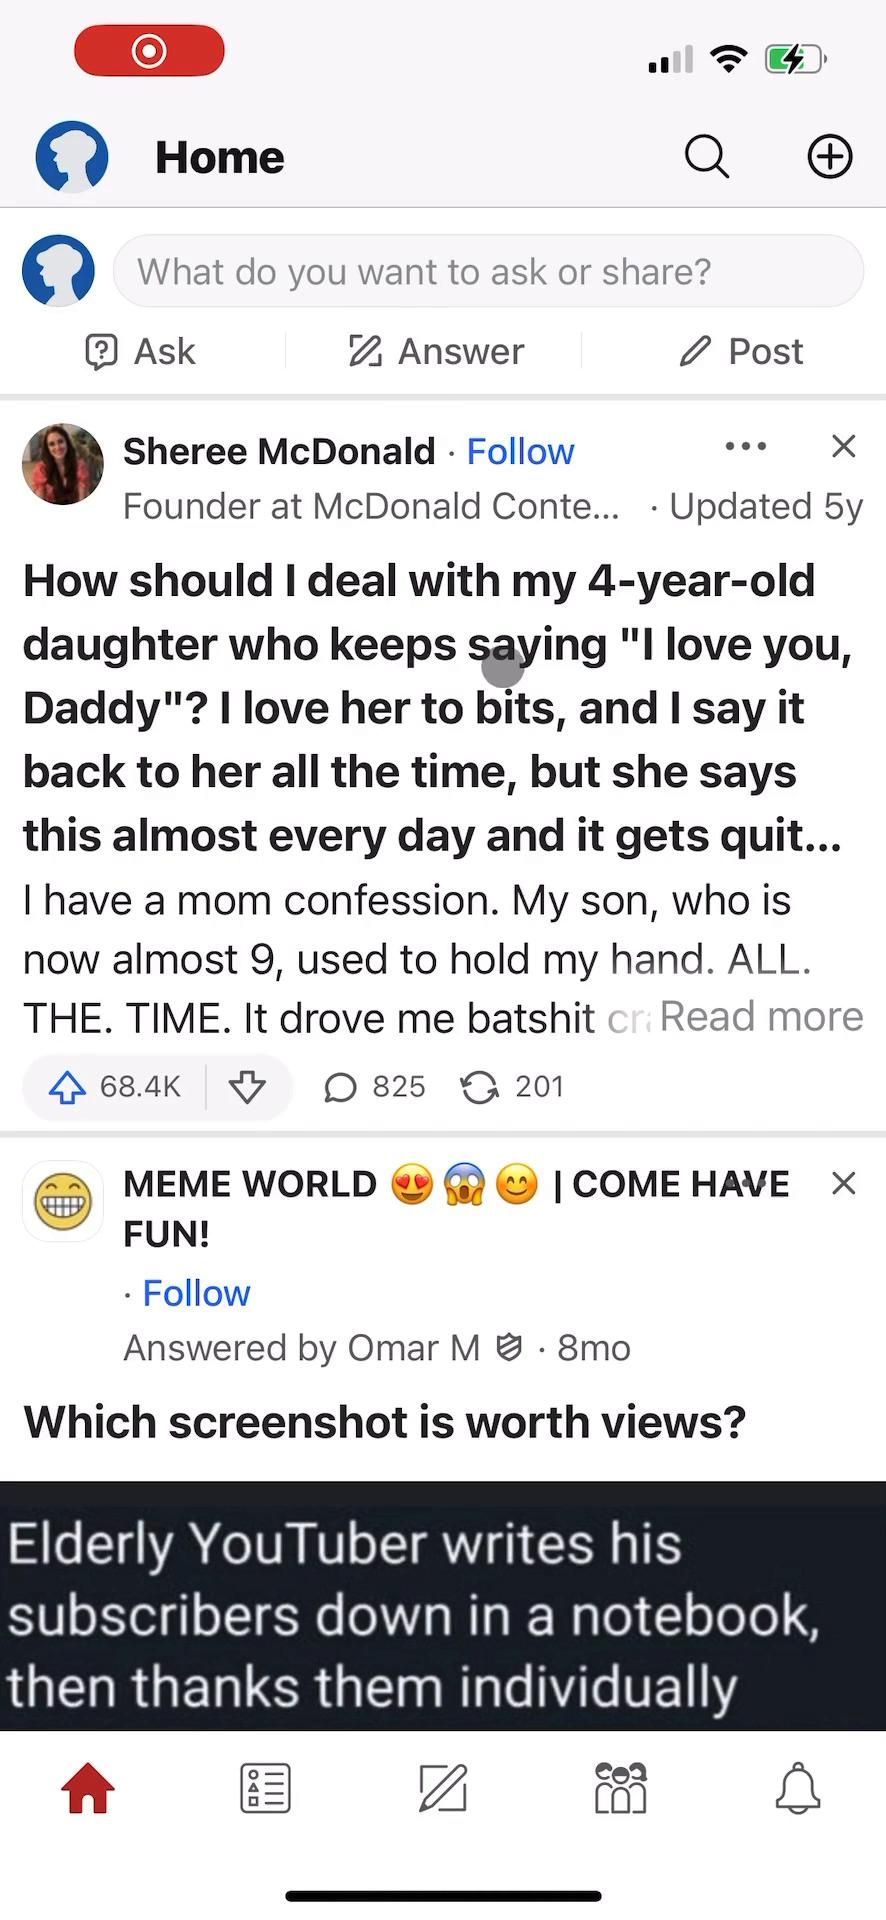Tap the Post button
This screenshot has height=1920, width=886.
(741, 352)
